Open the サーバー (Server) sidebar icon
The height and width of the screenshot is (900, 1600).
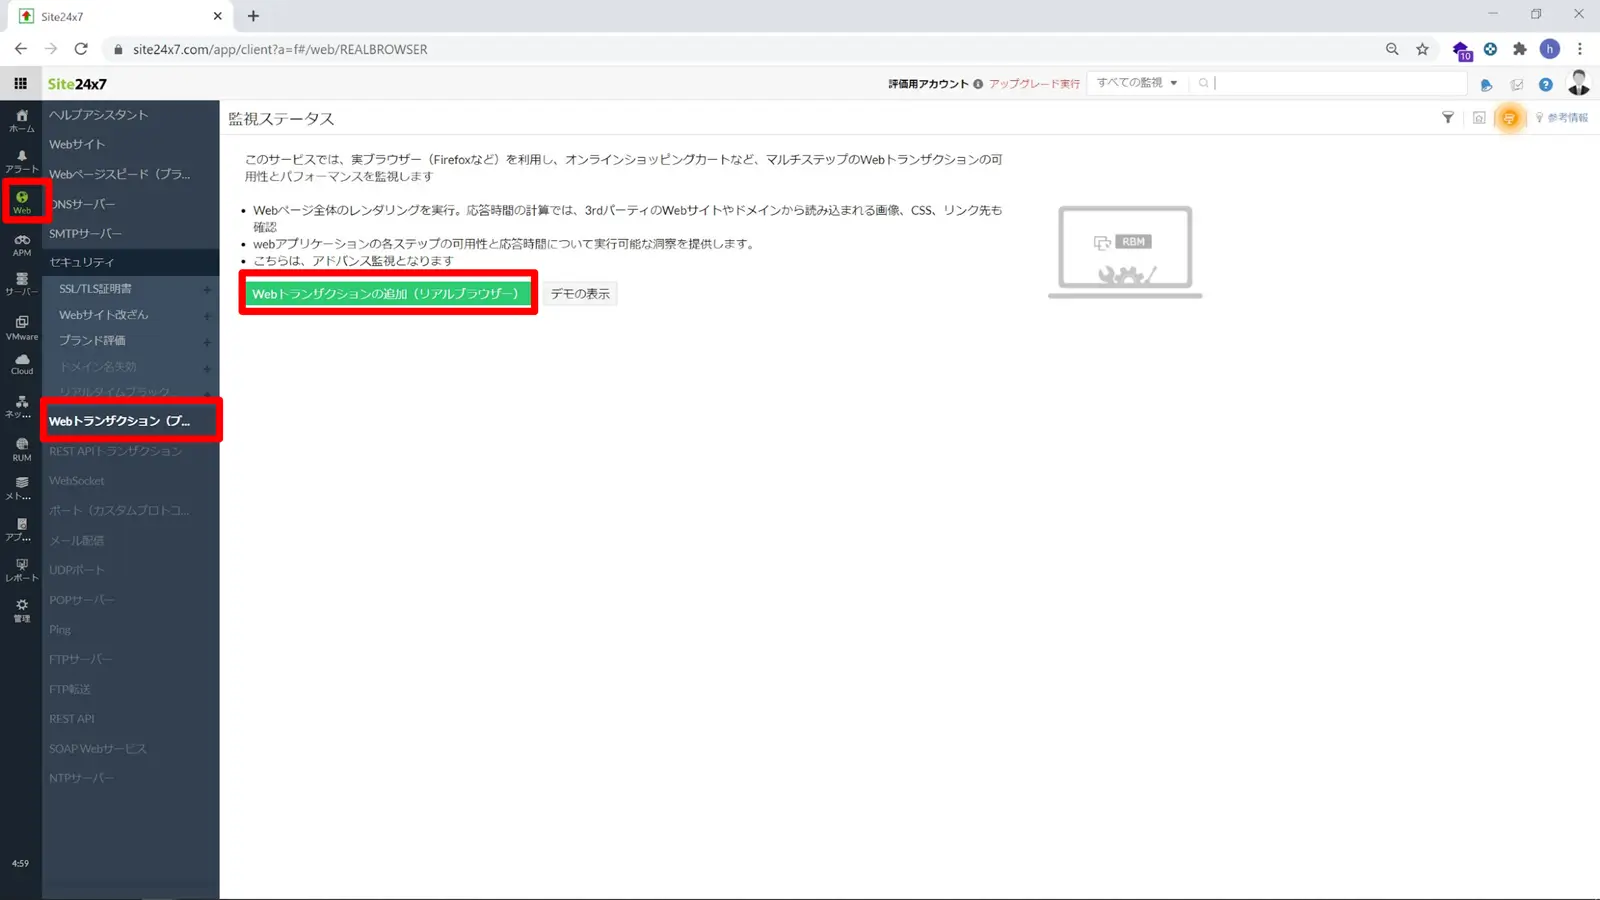tap(21, 285)
